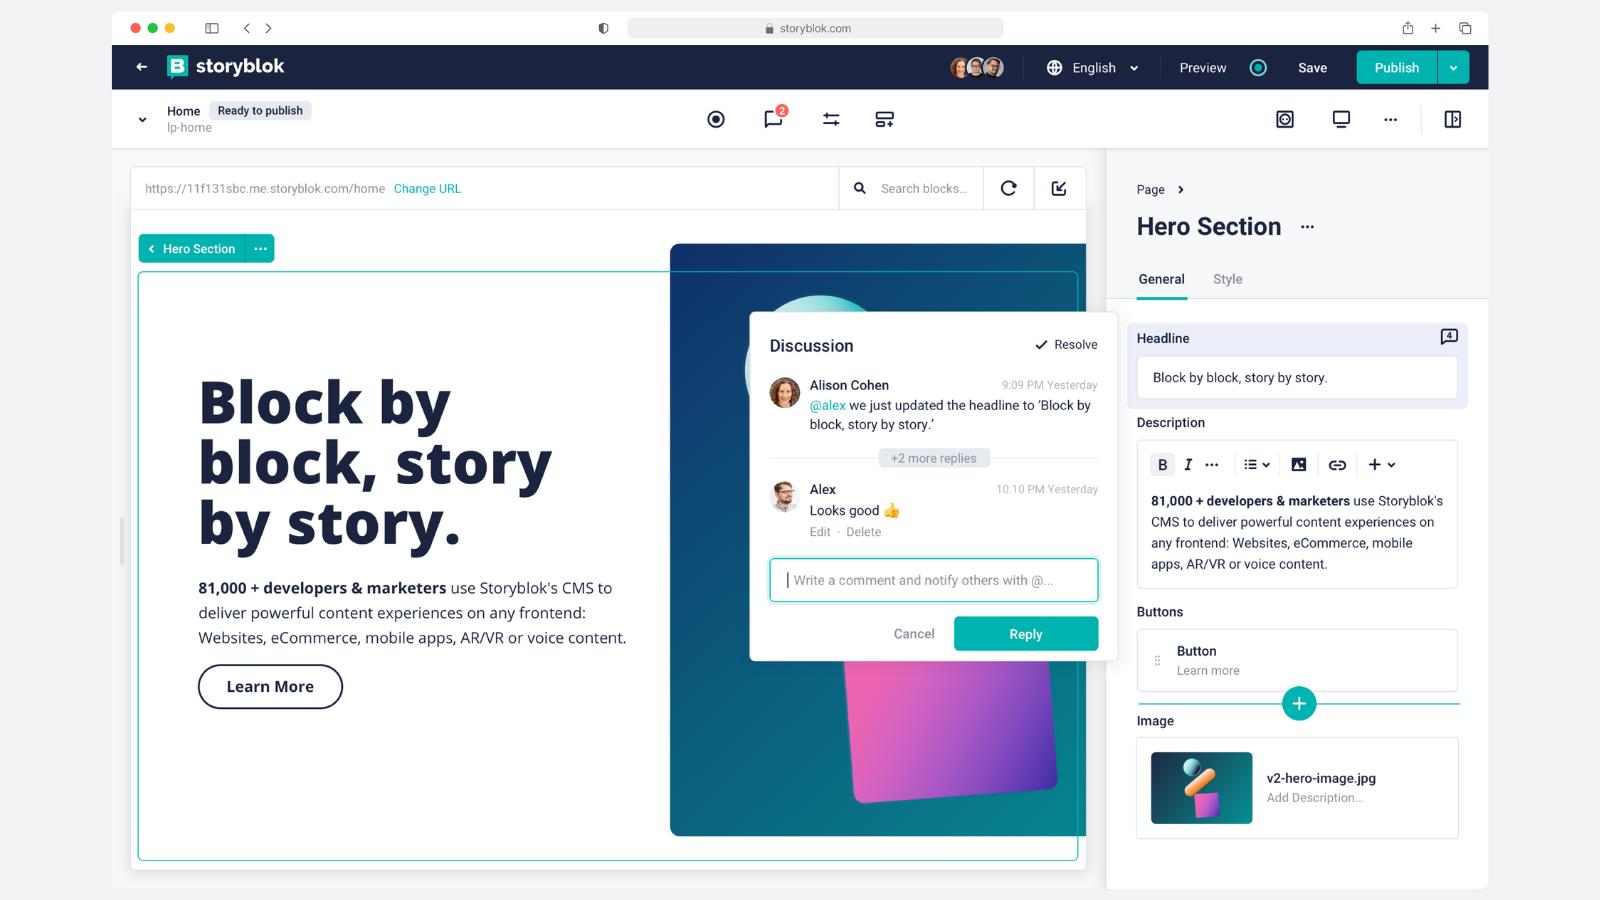The width and height of the screenshot is (1600, 900).
Task: Switch to desktop viewport icon
Action: (1341, 119)
